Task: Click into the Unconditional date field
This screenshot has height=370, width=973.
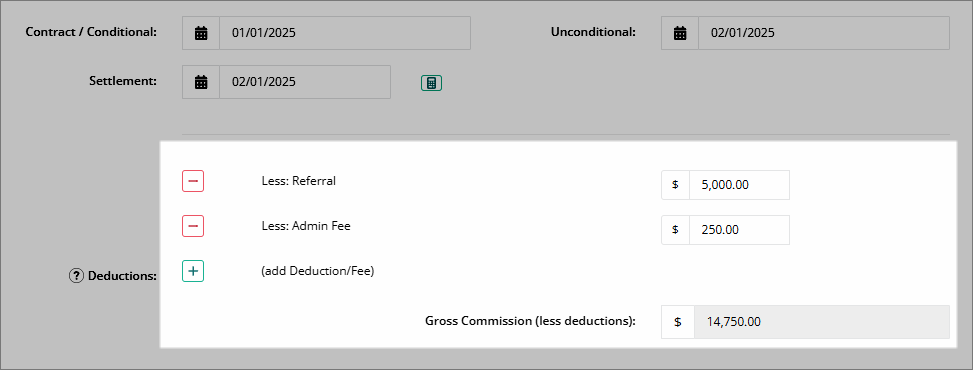Action: tap(824, 33)
